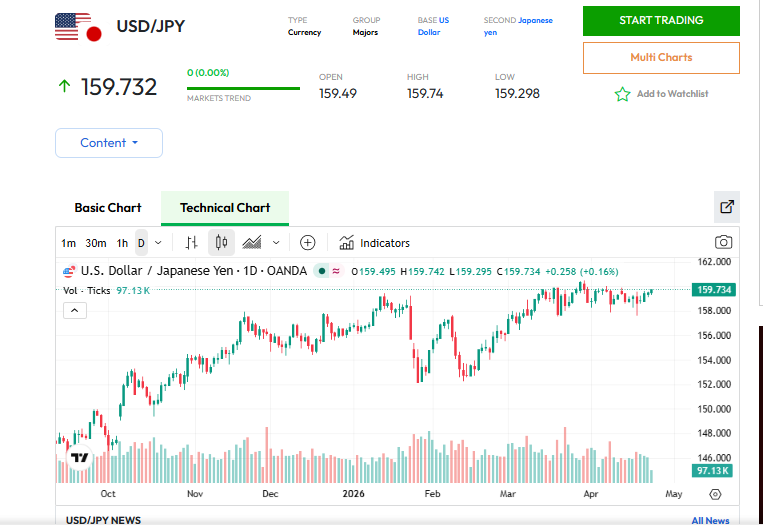Select the area chart style icon

pyautogui.click(x=252, y=242)
